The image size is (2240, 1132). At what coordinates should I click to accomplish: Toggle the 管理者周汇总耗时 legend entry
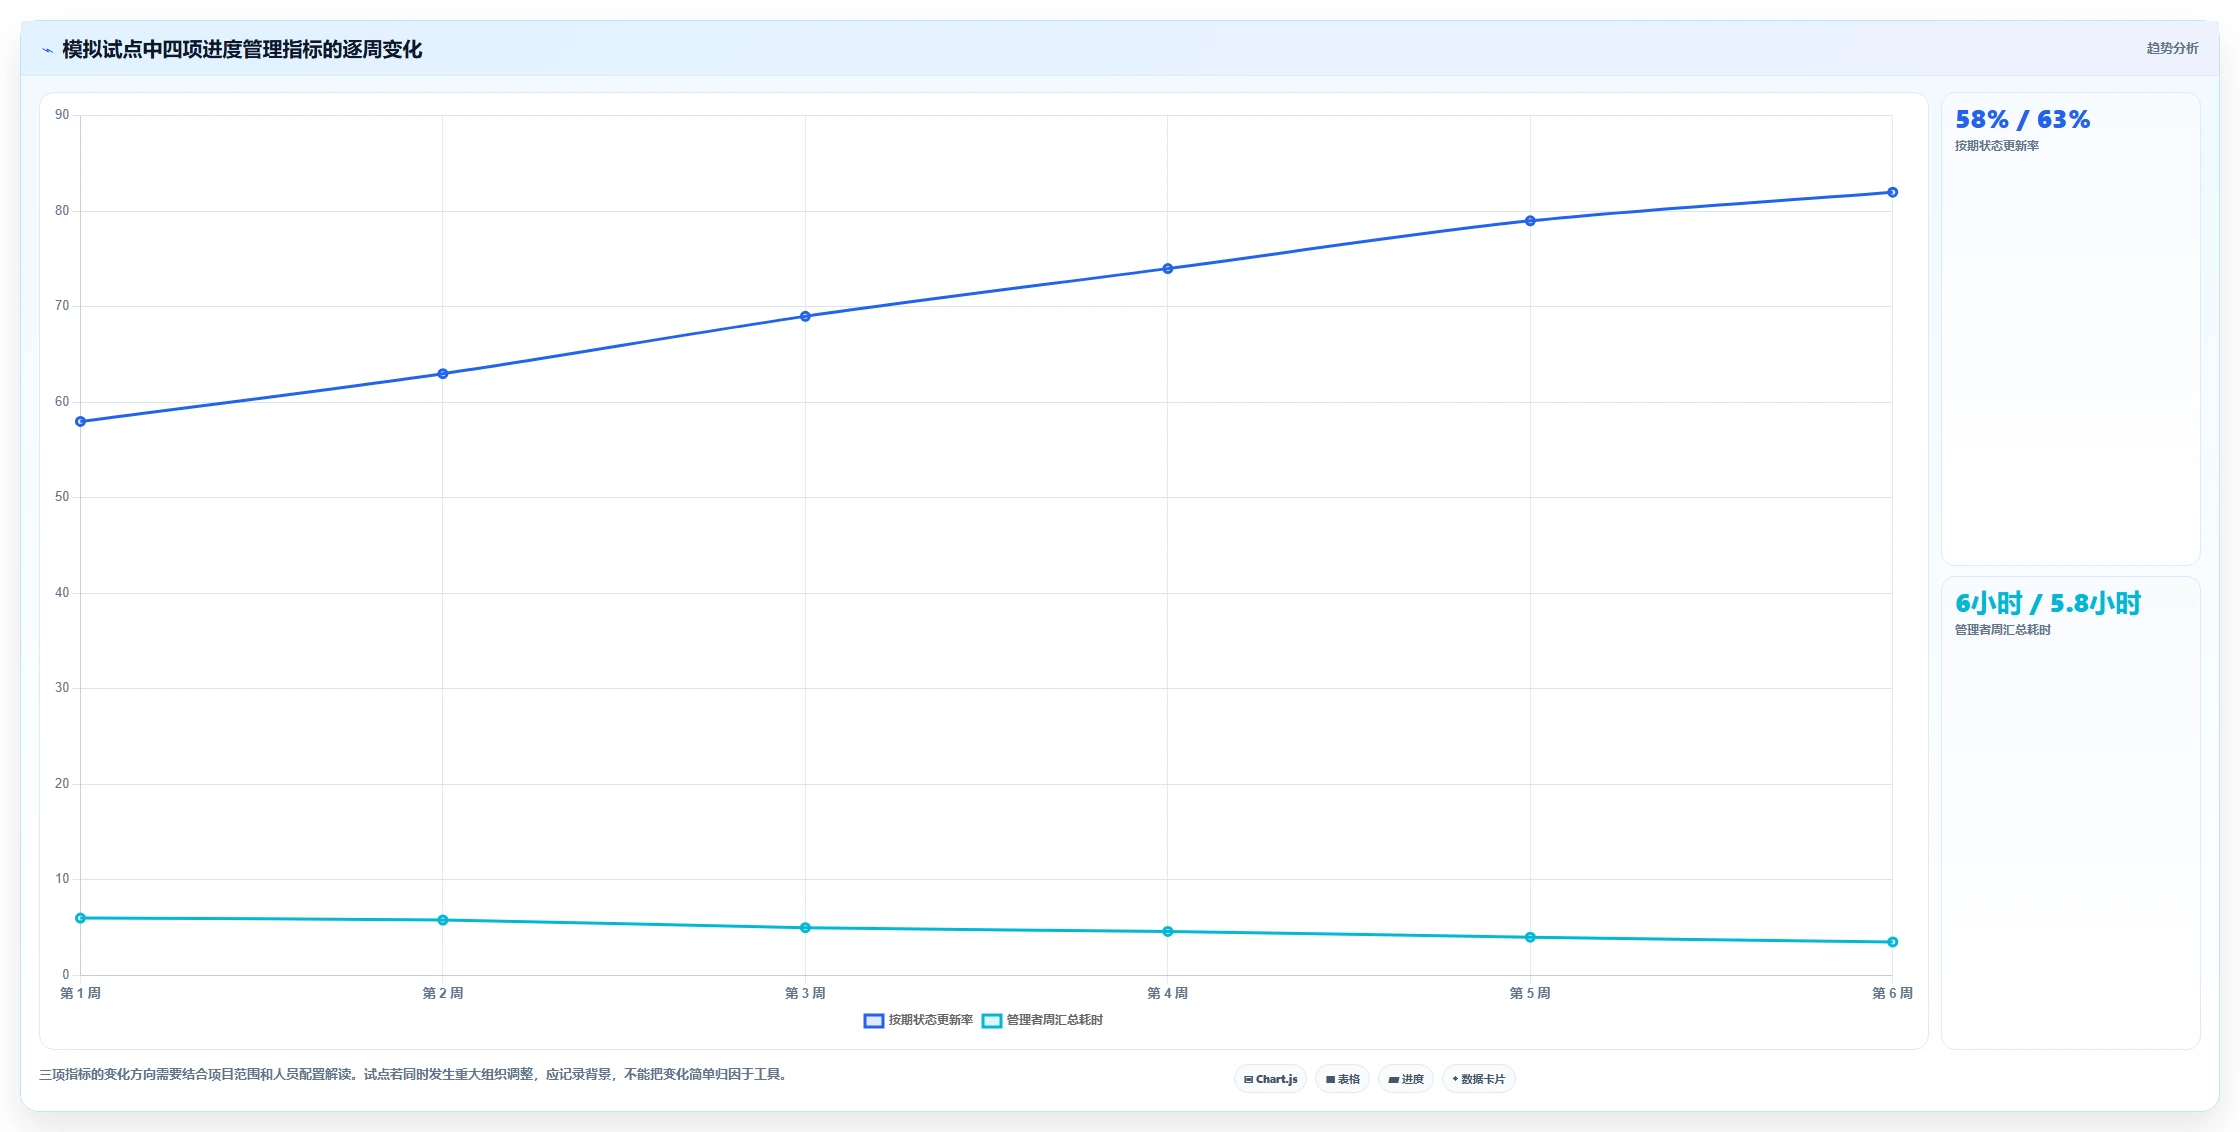click(1042, 1020)
